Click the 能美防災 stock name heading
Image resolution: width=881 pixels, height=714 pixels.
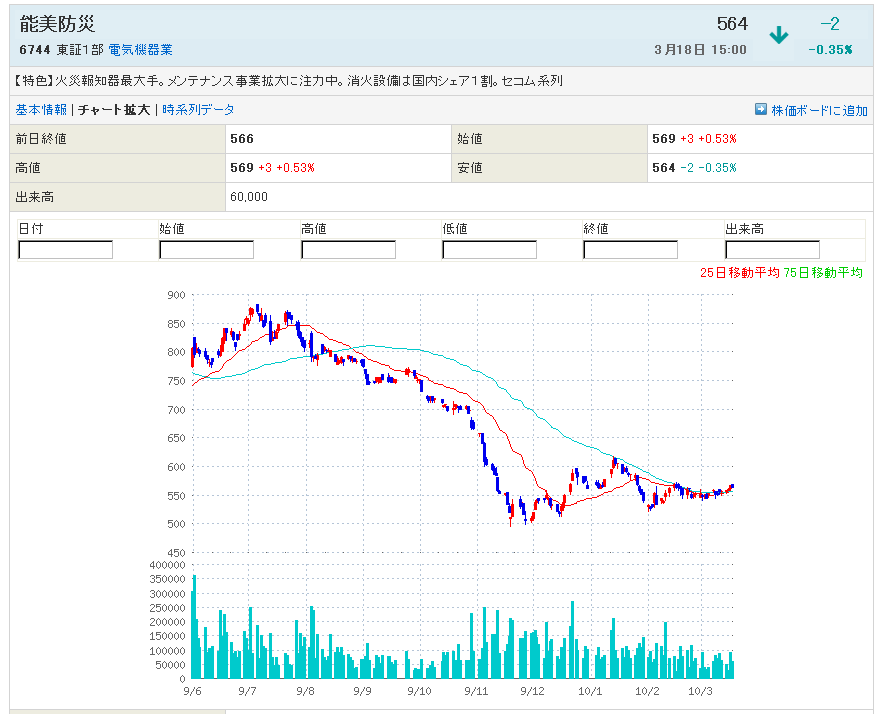pos(54,24)
